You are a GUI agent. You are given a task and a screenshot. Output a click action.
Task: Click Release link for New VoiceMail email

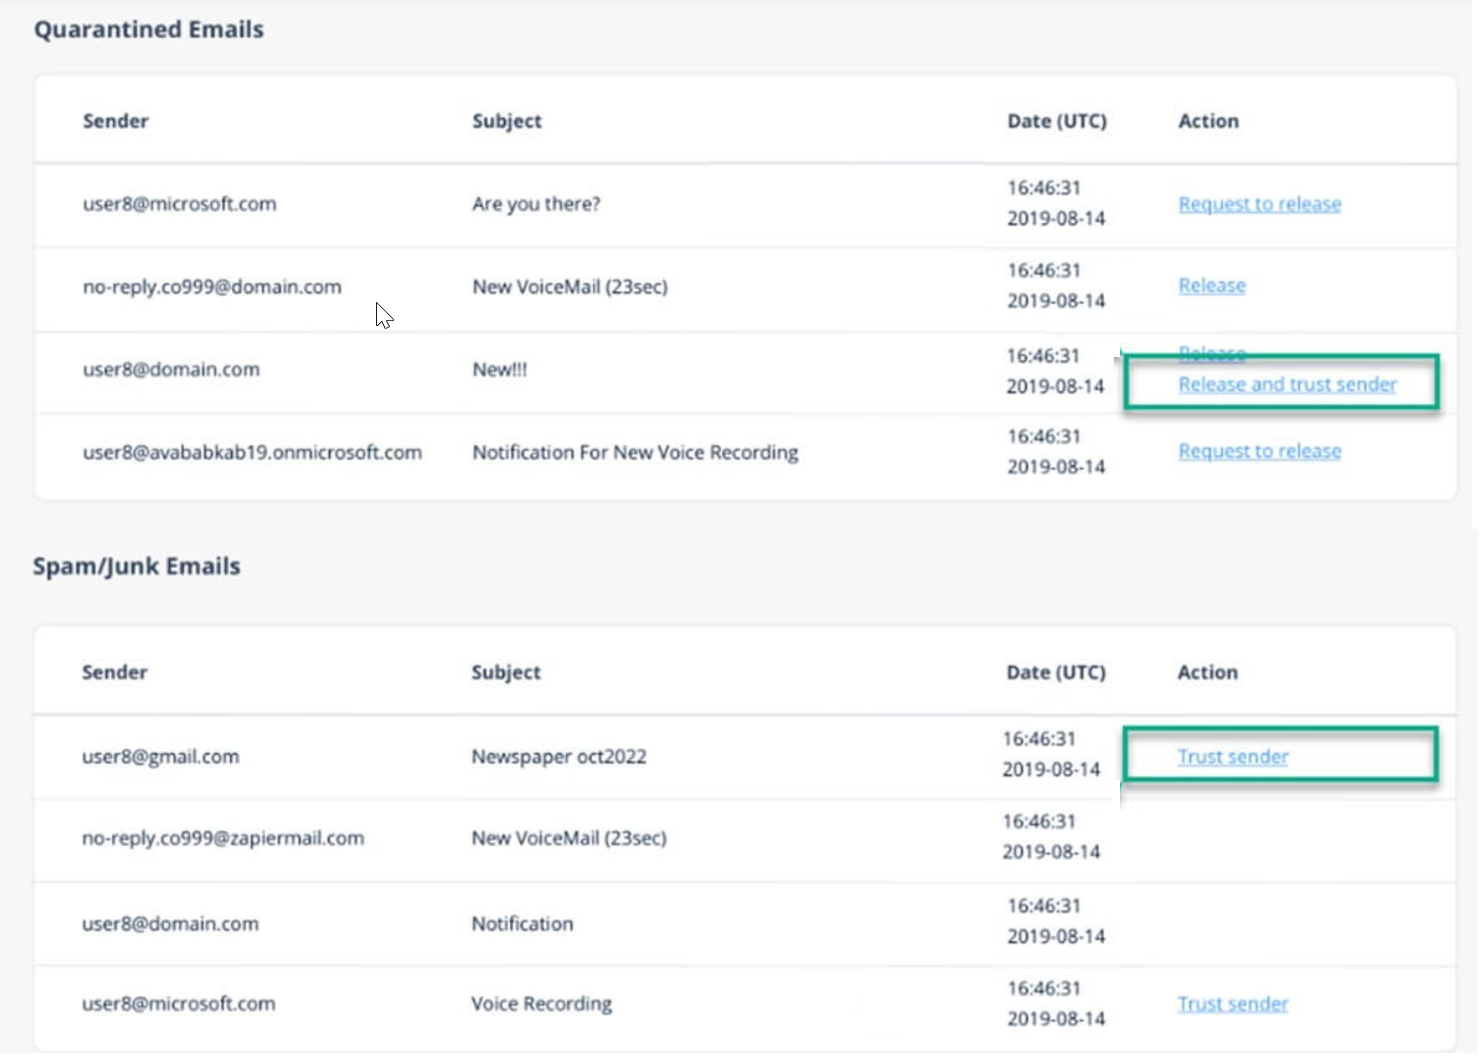tap(1211, 286)
